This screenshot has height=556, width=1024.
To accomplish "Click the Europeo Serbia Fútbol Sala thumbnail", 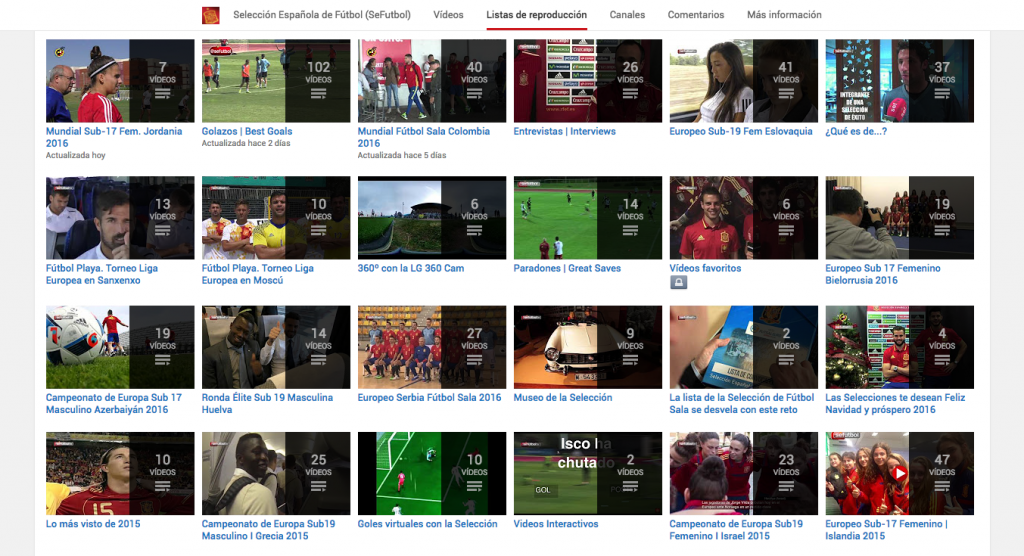I will pos(432,347).
